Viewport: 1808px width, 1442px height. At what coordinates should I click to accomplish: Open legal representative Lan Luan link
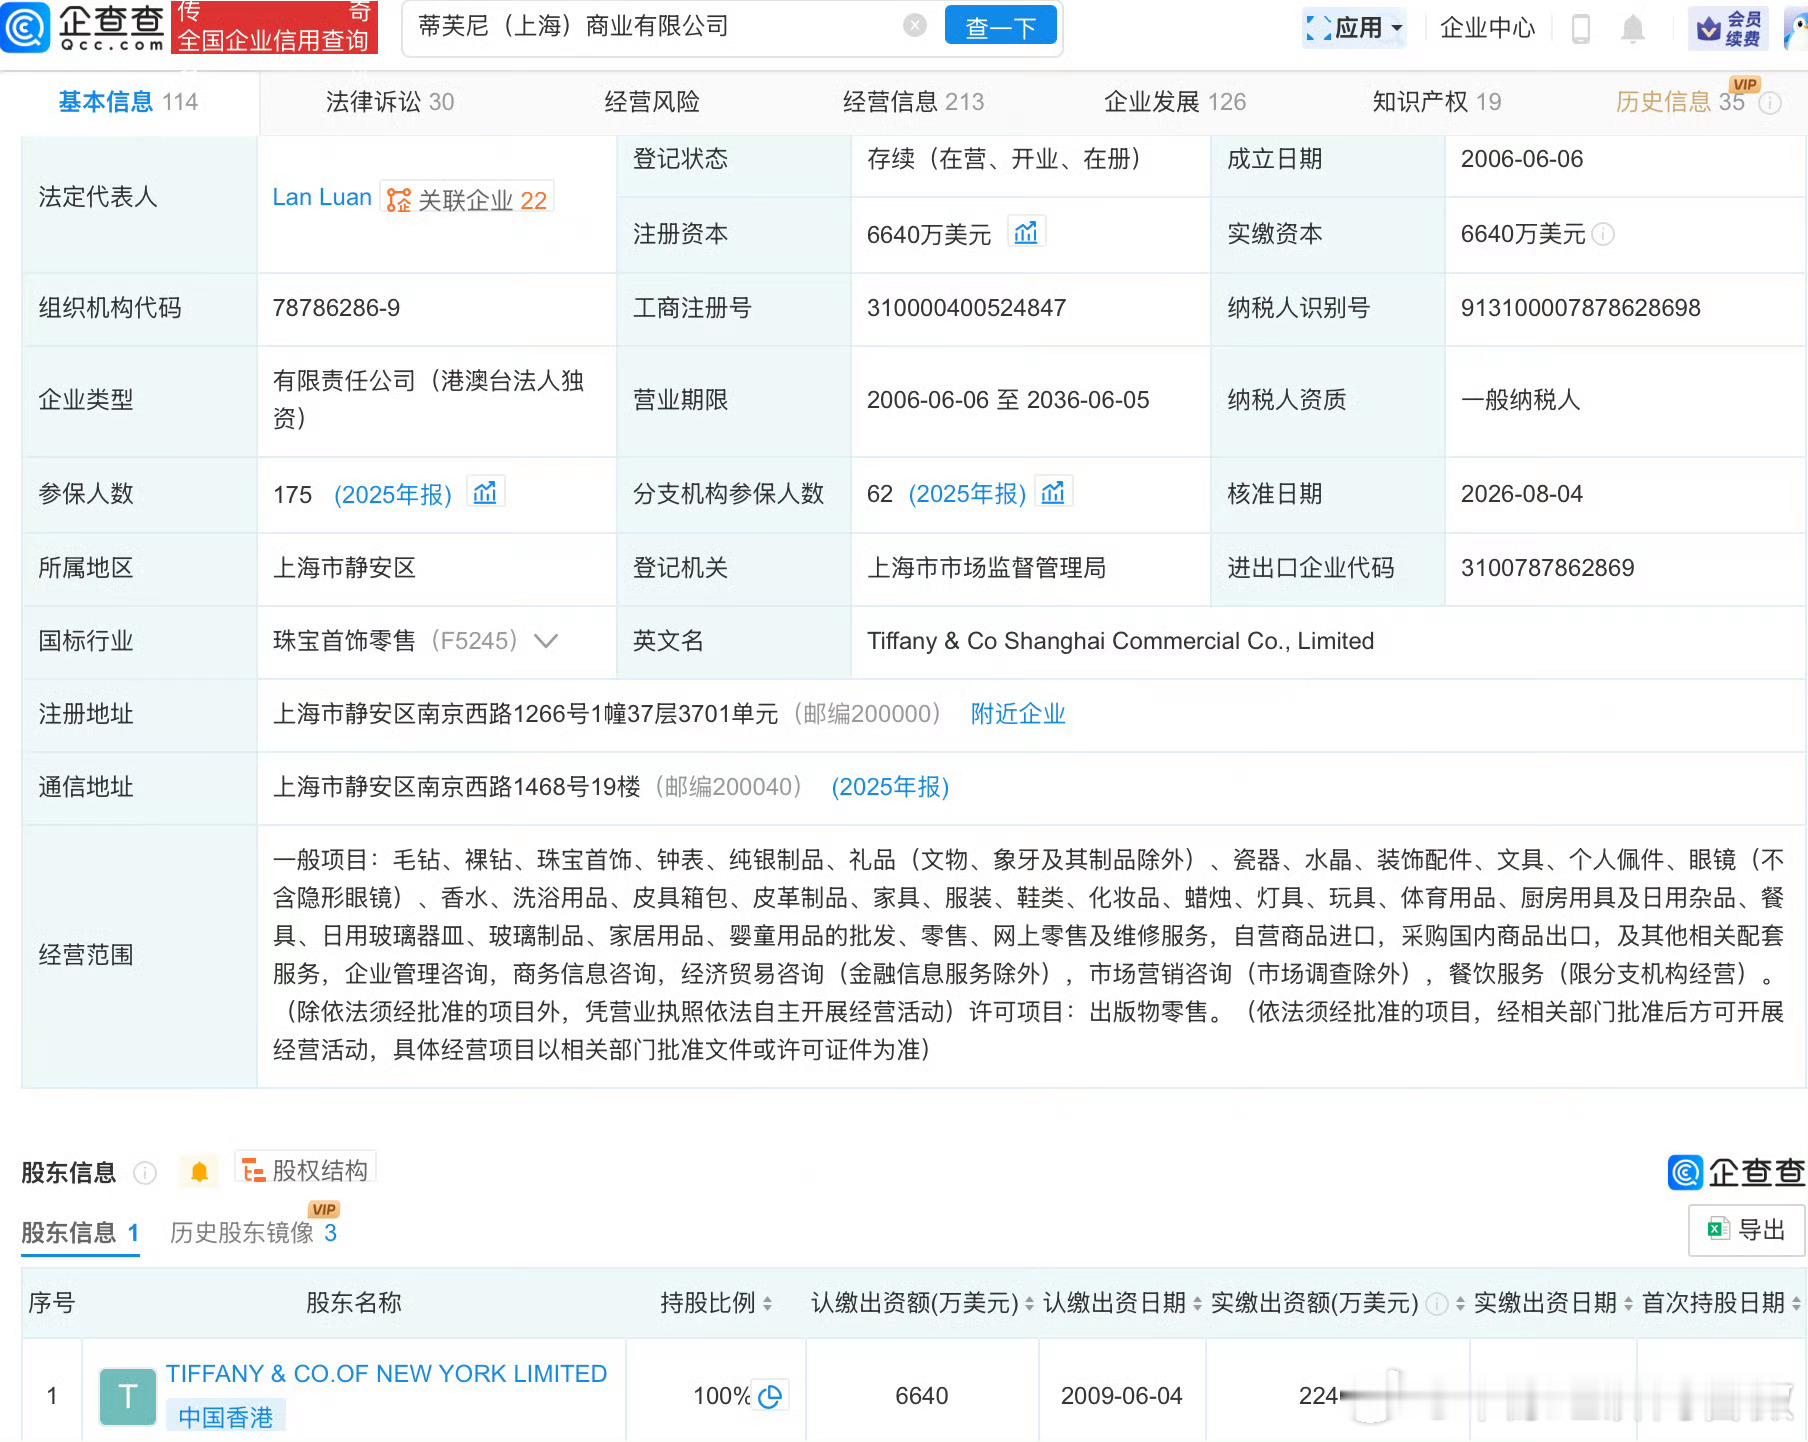coord(322,198)
